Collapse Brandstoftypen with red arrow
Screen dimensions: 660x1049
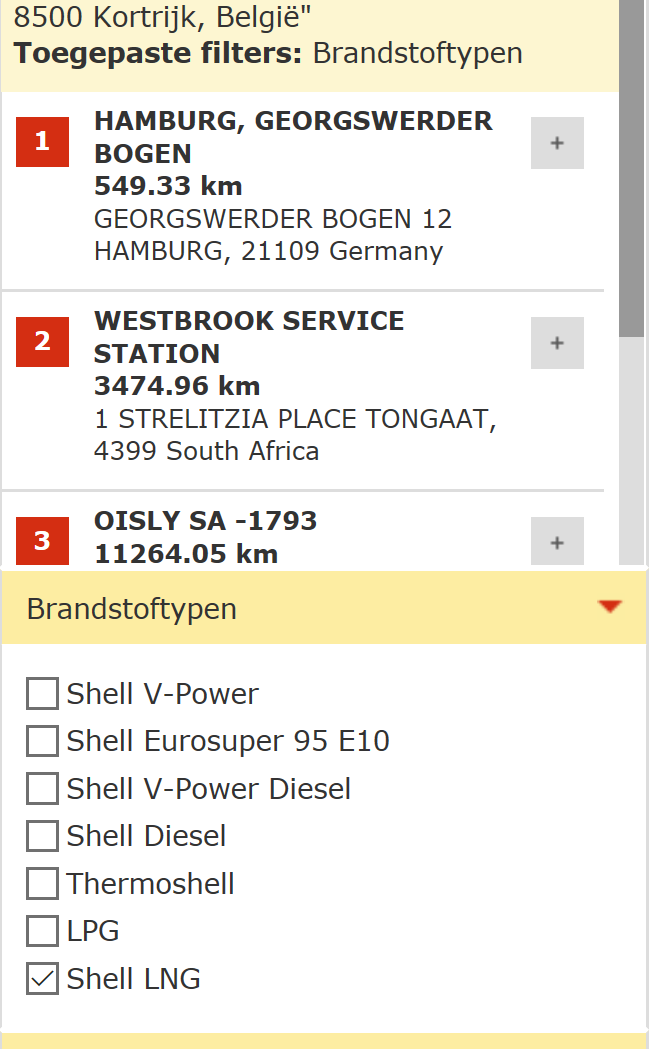pyautogui.click(x=610, y=607)
